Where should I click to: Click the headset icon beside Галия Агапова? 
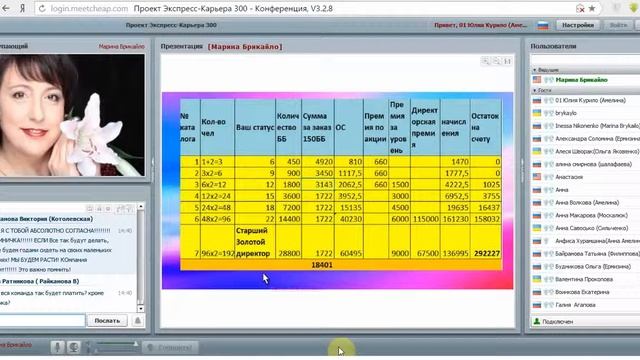coord(549,305)
